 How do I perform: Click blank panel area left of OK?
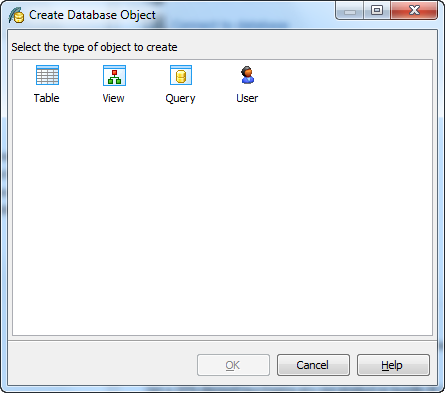tap(102, 365)
